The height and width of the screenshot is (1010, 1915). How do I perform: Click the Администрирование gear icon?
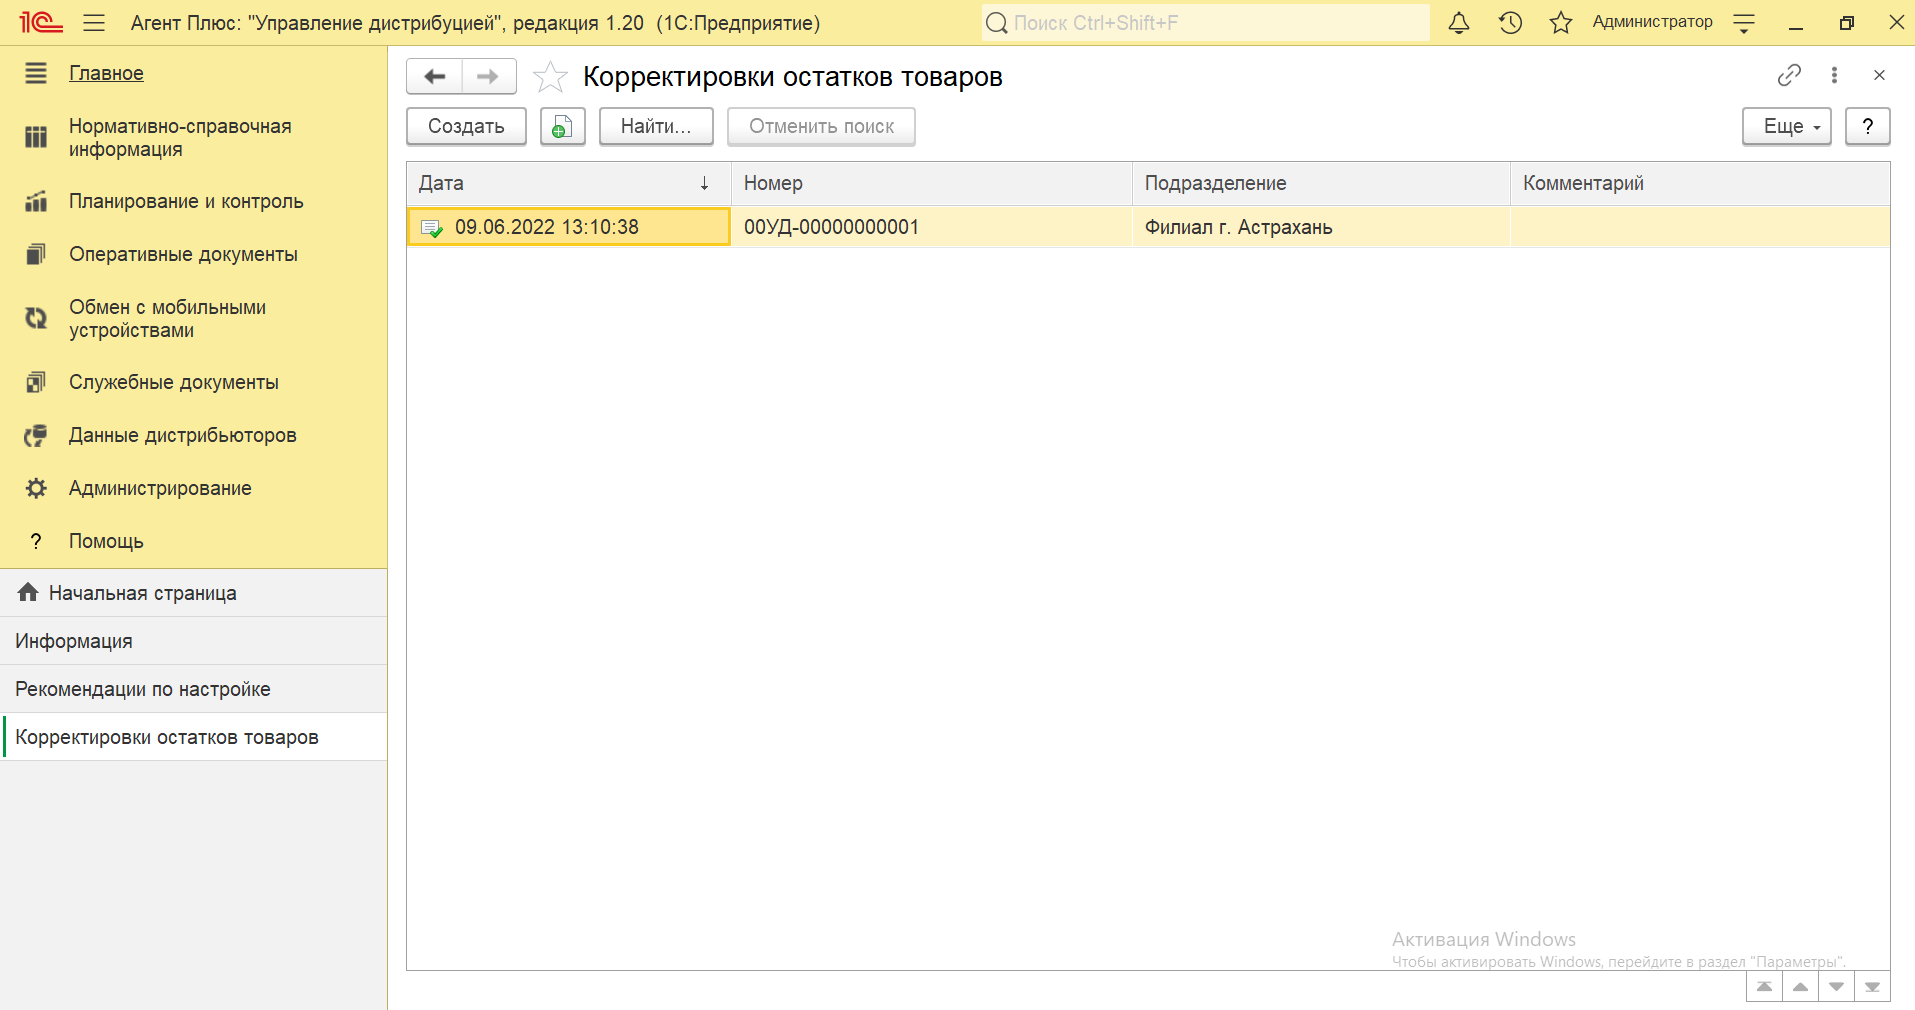[x=36, y=488]
